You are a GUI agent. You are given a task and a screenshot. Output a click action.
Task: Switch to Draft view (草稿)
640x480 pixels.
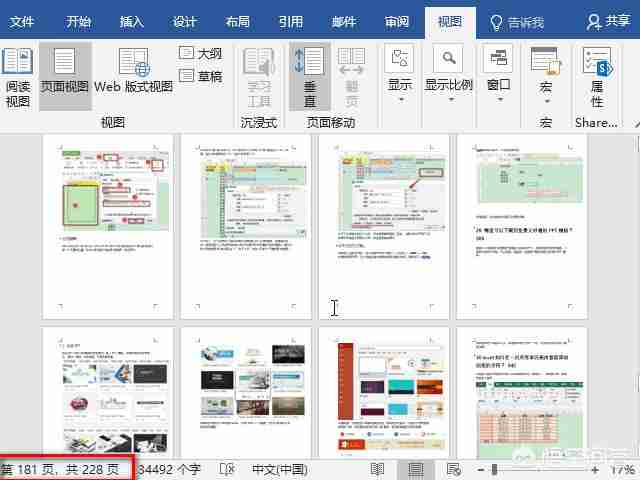[x=200, y=76]
